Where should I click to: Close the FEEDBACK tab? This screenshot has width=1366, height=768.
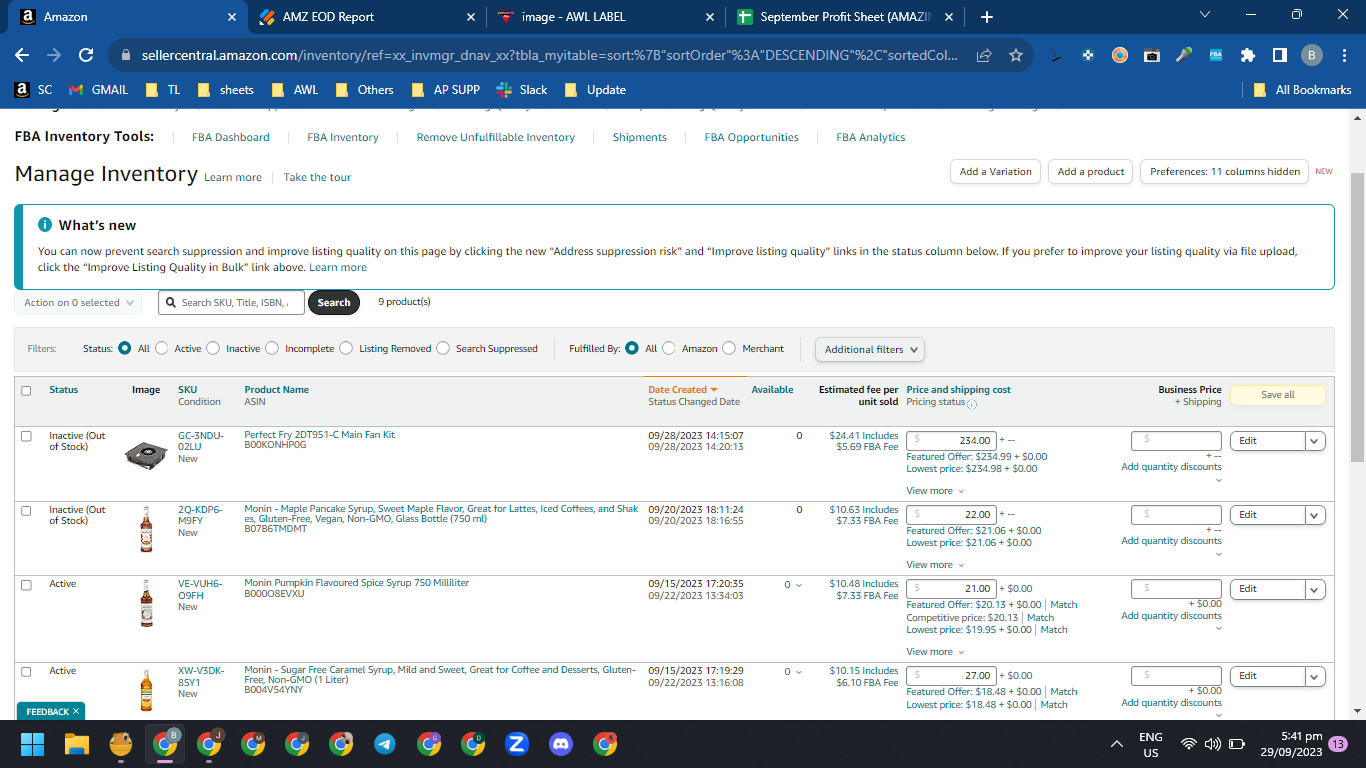(77, 711)
